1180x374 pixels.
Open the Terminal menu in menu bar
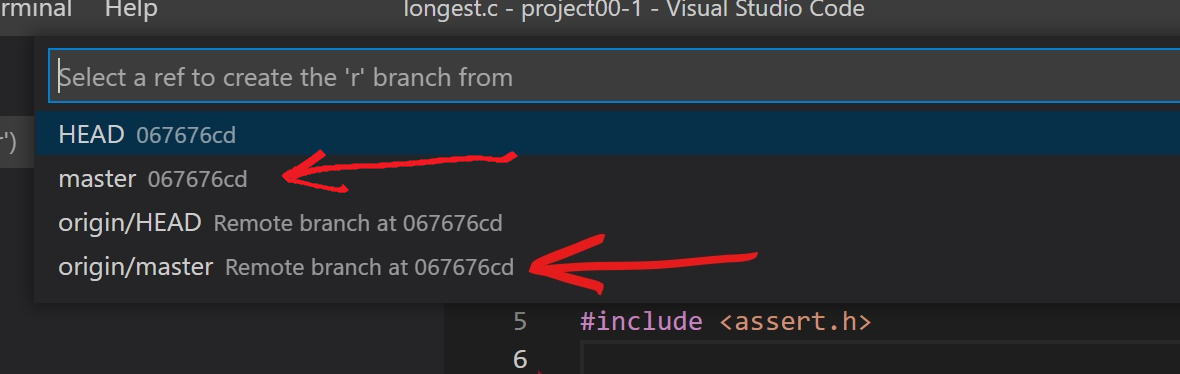click(36, 9)
